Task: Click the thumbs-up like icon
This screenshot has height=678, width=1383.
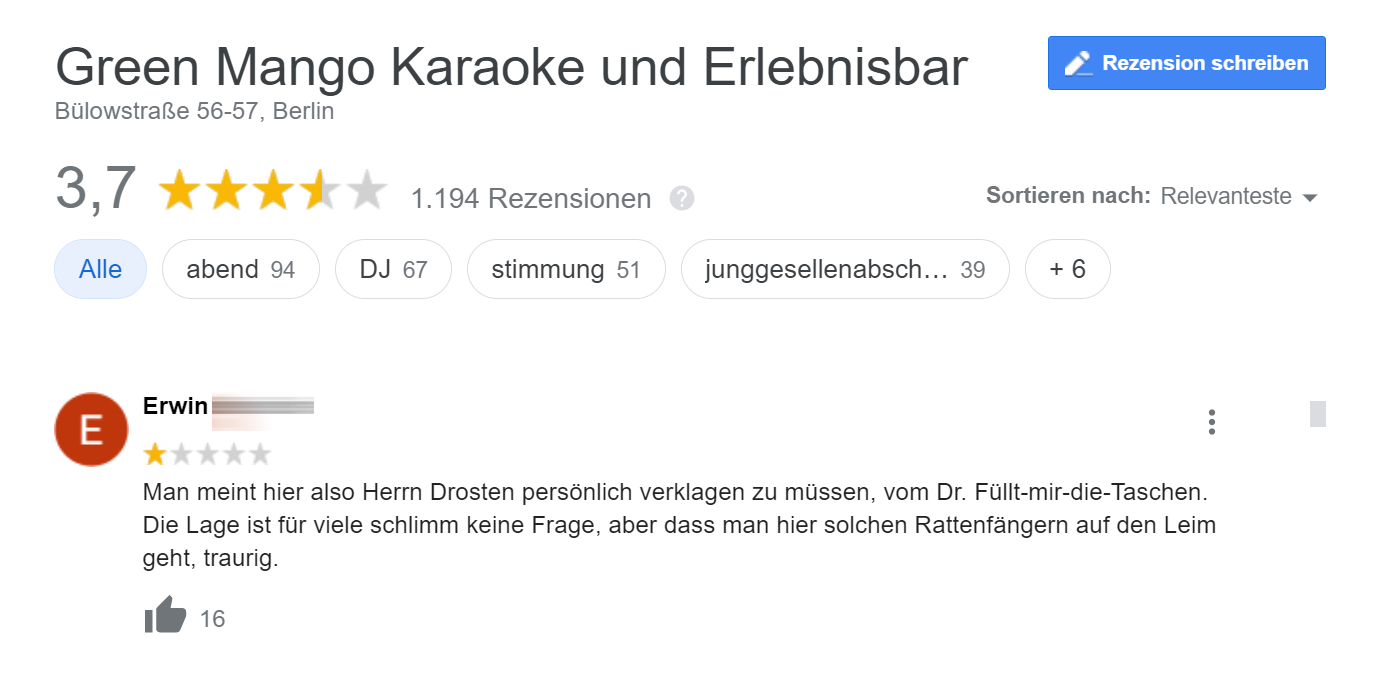Action: coord(165,615)
